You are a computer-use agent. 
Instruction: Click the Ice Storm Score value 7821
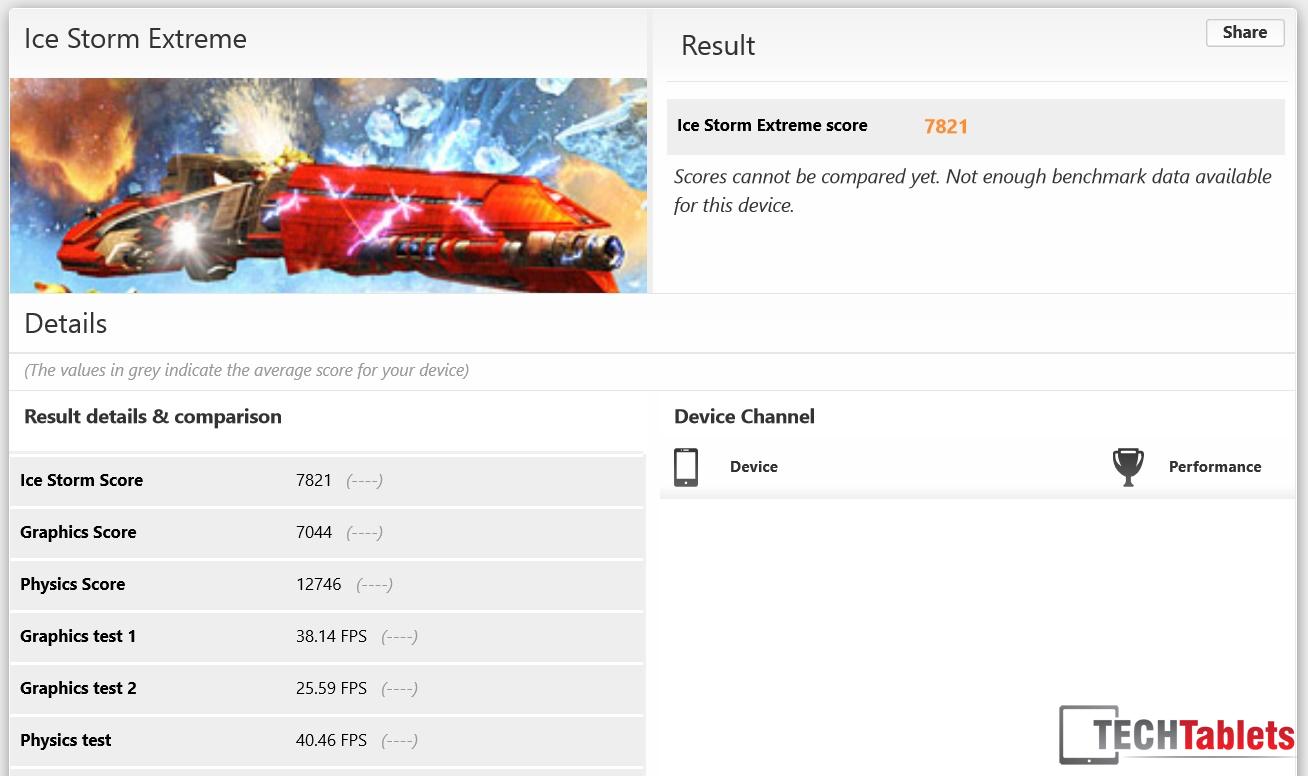[314, 480]
